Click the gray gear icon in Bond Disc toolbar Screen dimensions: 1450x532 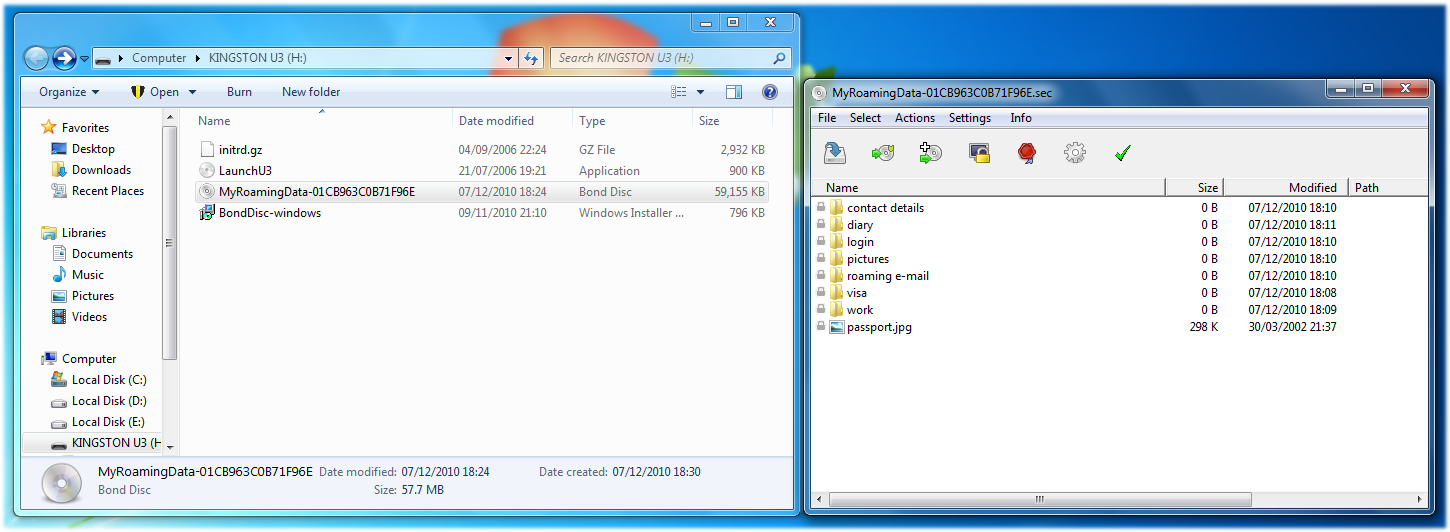1075,153
